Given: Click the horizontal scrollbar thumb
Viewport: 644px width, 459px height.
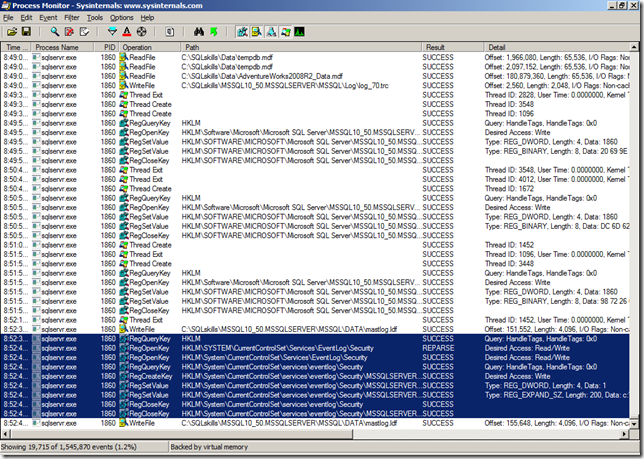Looking at the screenshot, I should pyautogui.click(x=181, y=434).
